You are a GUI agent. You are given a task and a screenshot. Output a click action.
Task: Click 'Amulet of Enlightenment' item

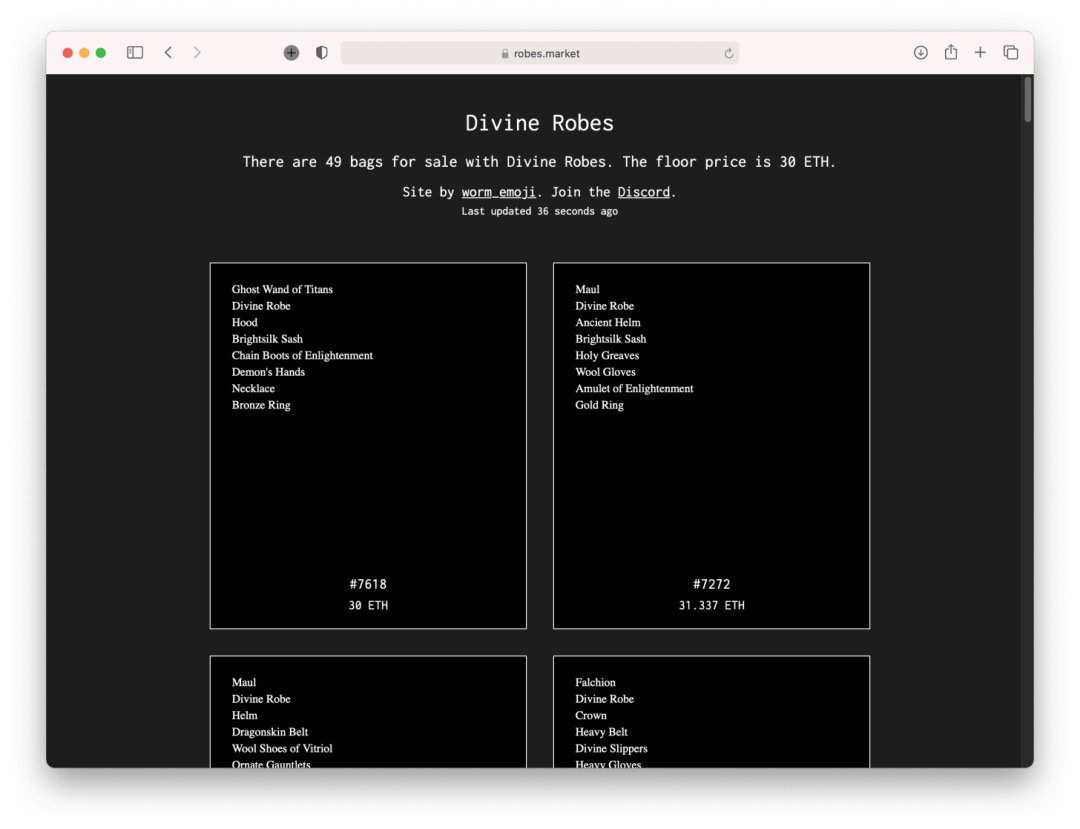634,388
